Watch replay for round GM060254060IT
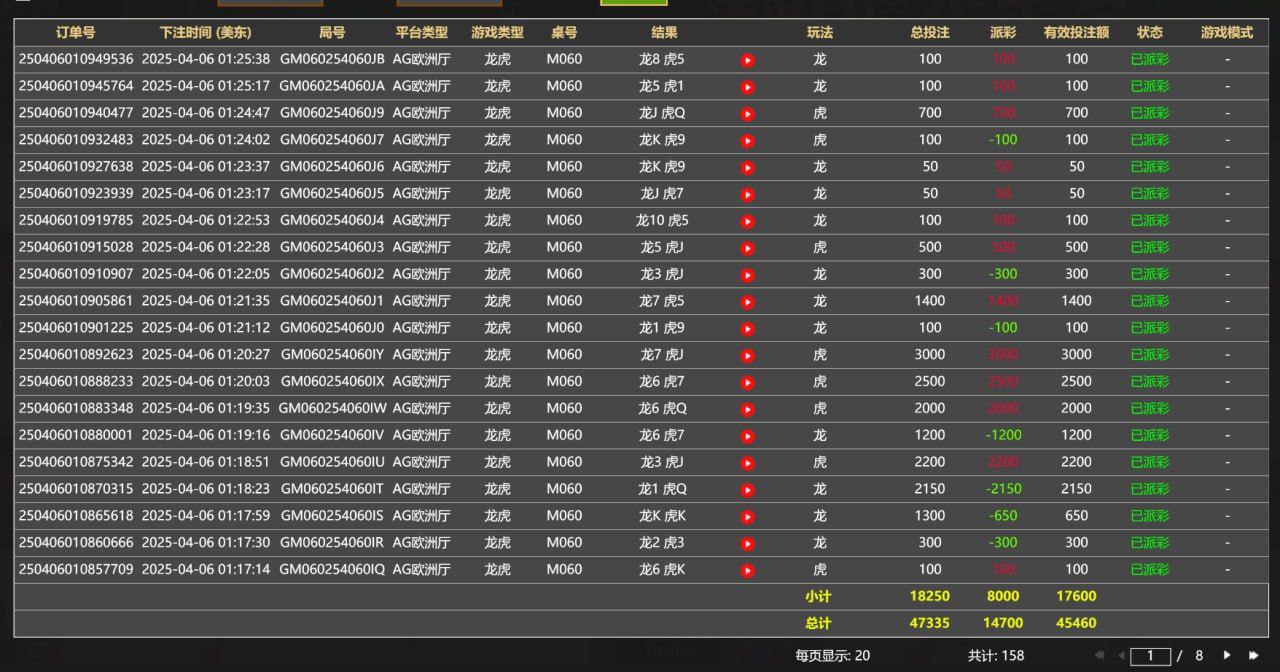The image size is (1280, 672). point(747,490)
